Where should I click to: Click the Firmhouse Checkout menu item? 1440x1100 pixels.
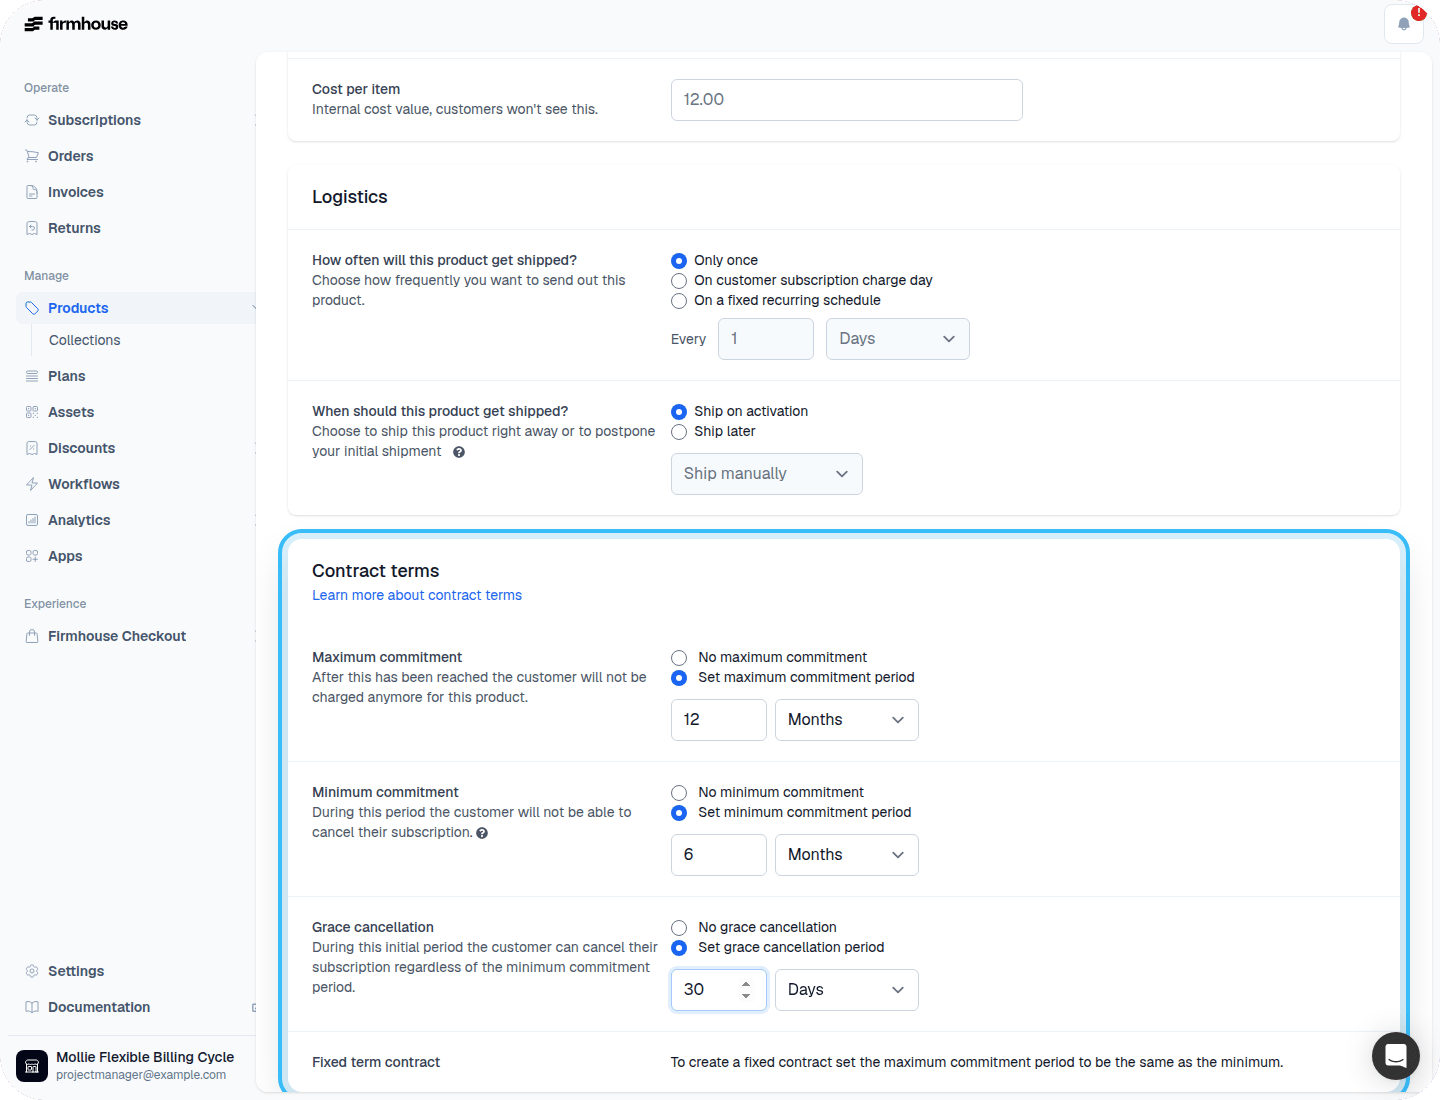tap(117, 636)
